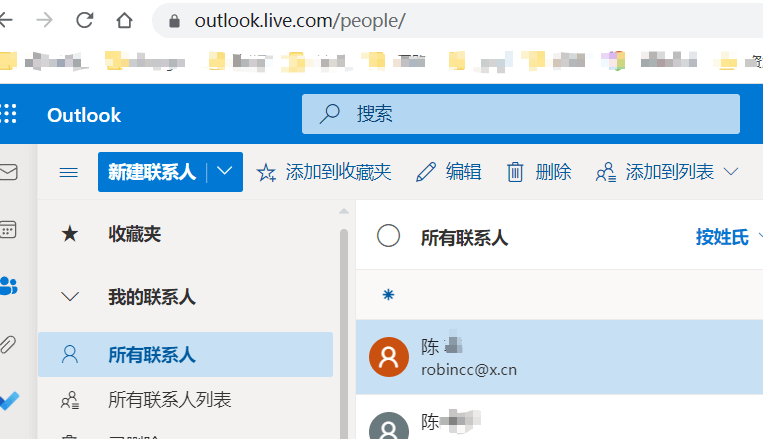The width and height of the screenshot is (763, 439).
Task: Click 删除 trash button
Action: [x=539, y=172]
